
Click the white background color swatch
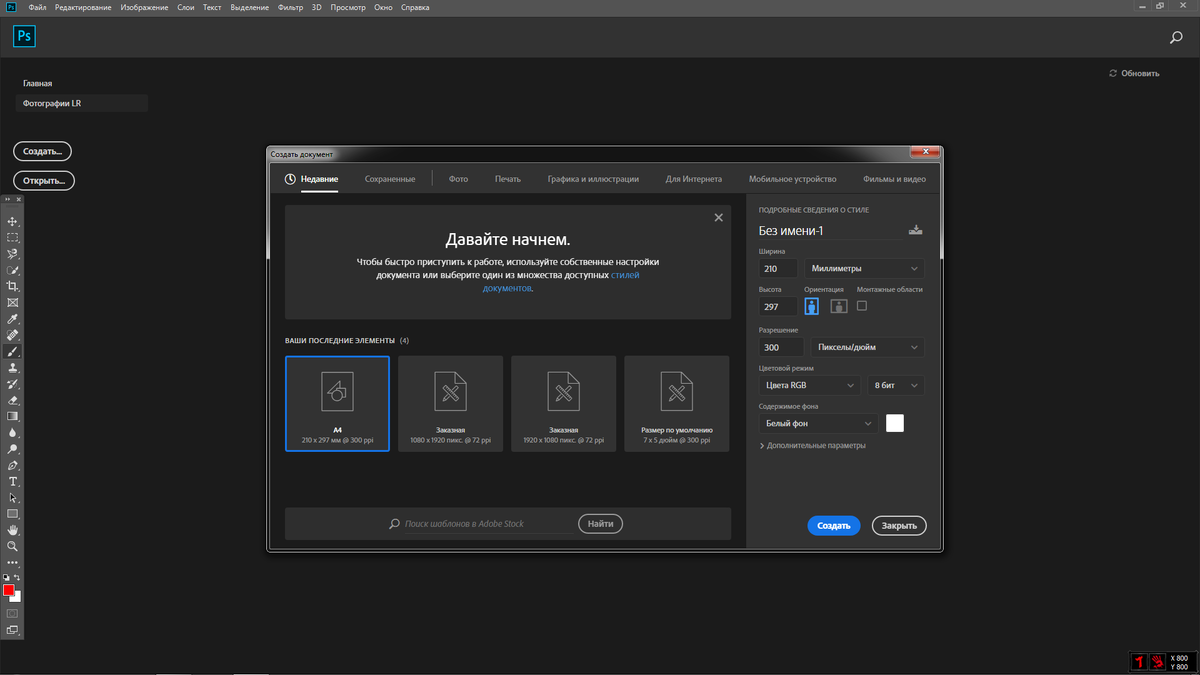click(17, 596)
